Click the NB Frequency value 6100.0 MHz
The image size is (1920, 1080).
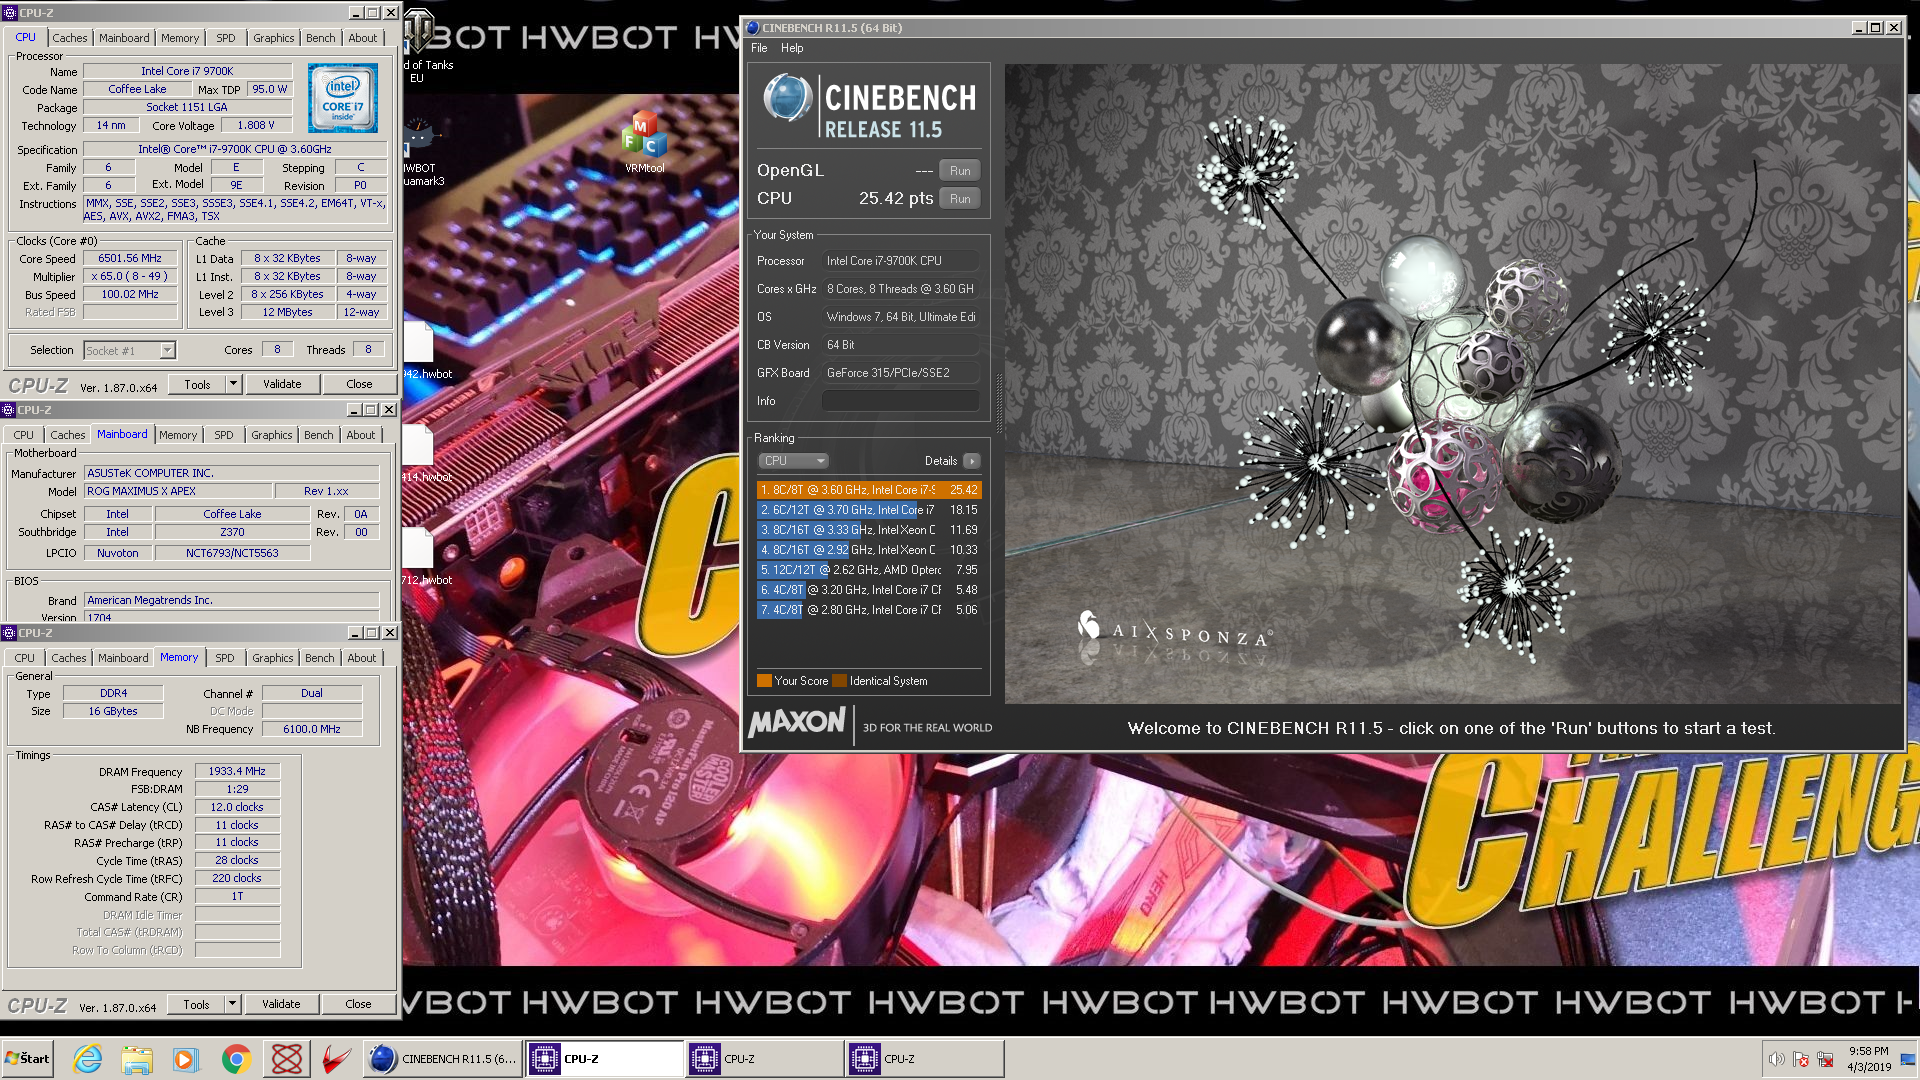coord(312,729)
